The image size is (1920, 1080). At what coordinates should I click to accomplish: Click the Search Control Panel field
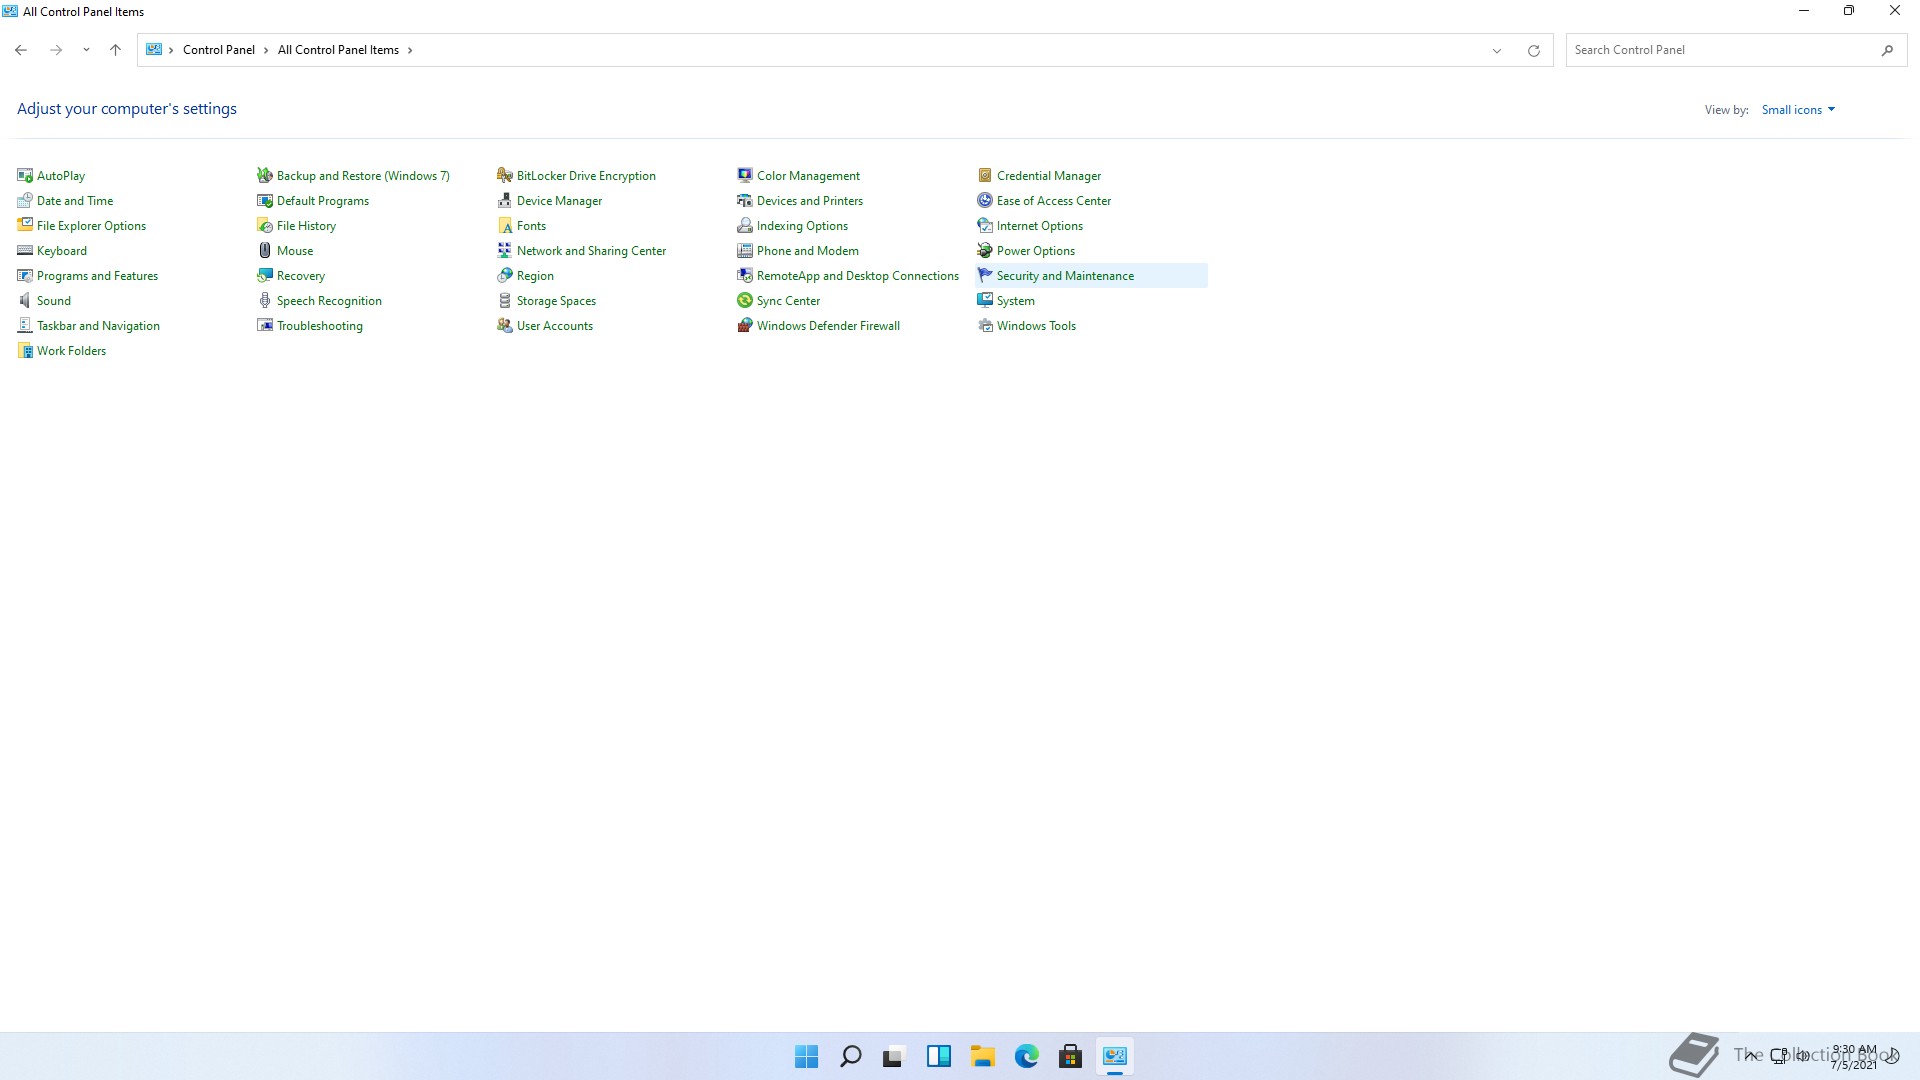click(x=1737, y=50)
